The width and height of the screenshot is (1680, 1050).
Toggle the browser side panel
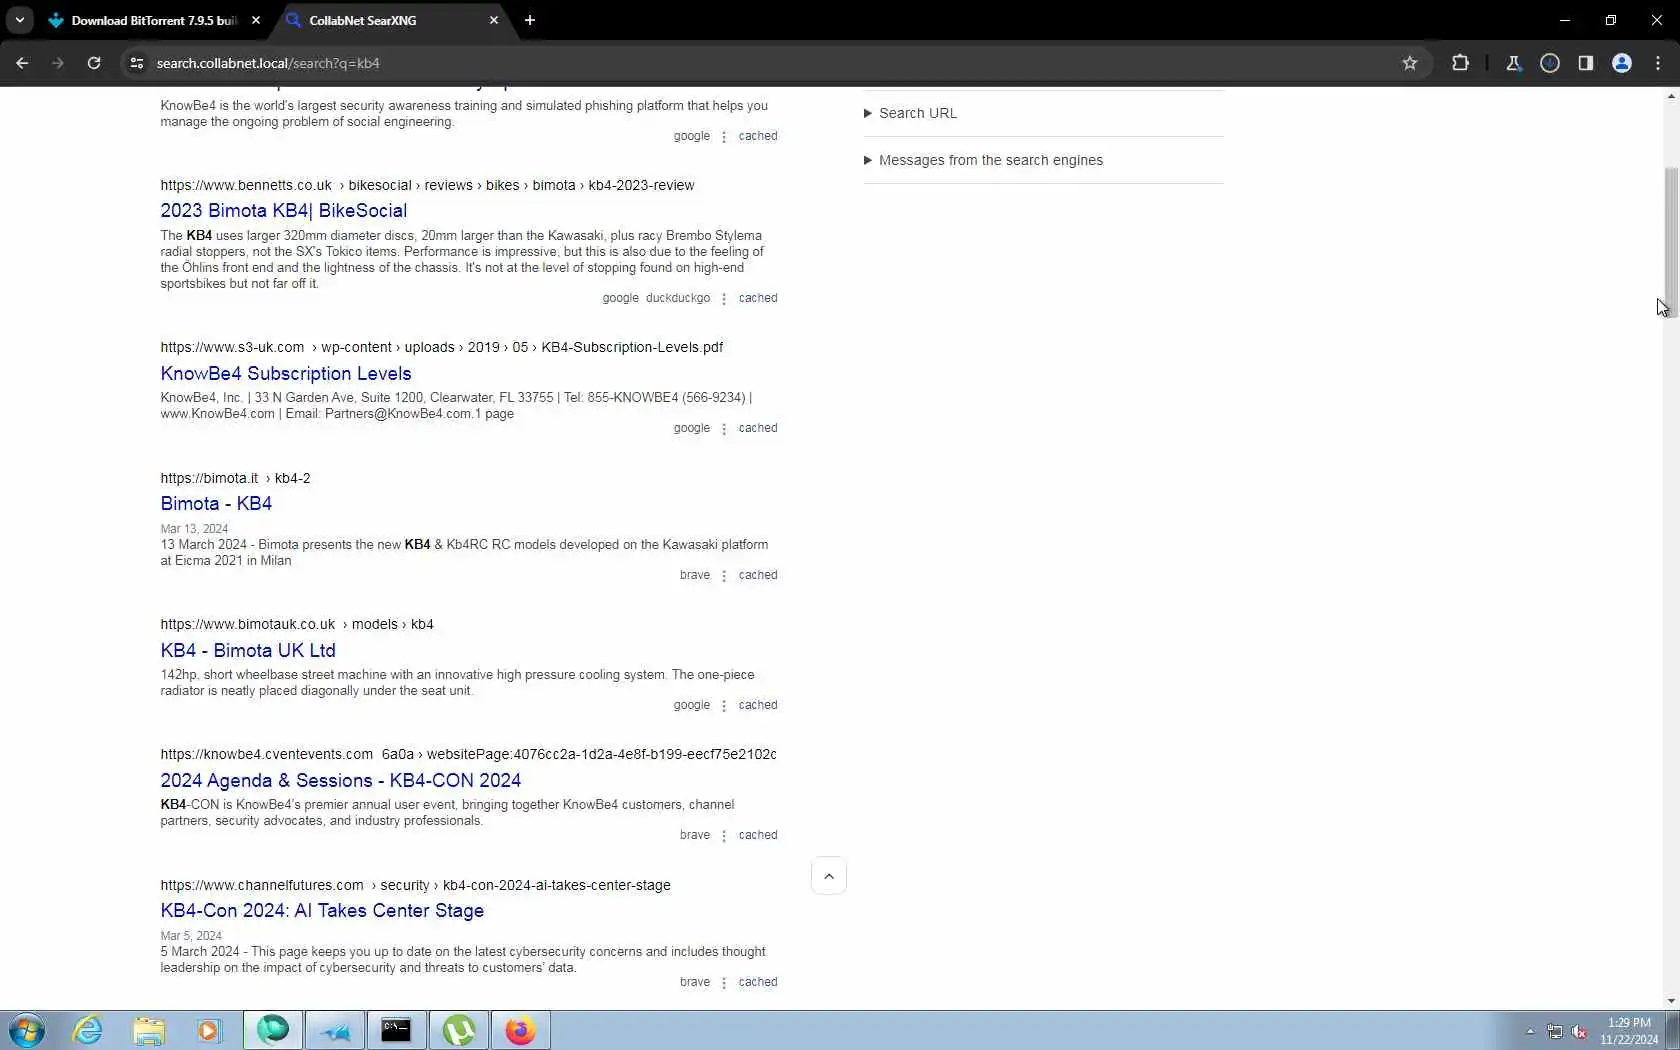(1586, 63)
